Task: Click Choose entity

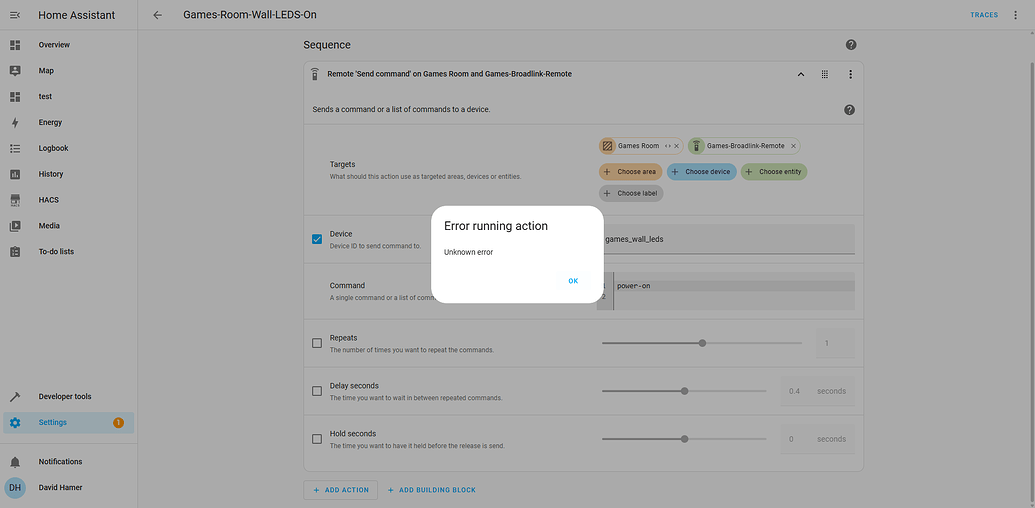Action: [x=774, y=172]
